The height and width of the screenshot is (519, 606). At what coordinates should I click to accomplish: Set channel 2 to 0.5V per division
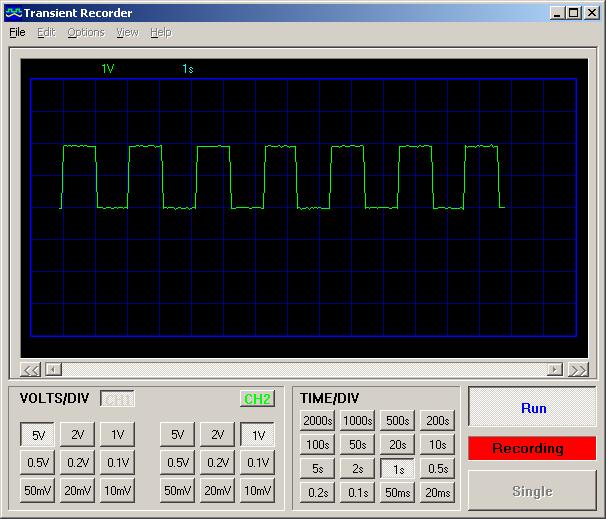(177, 463)
